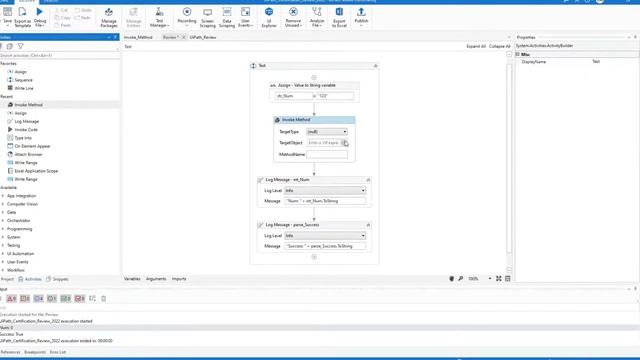Open the Imports panel tab

[179, 279]
